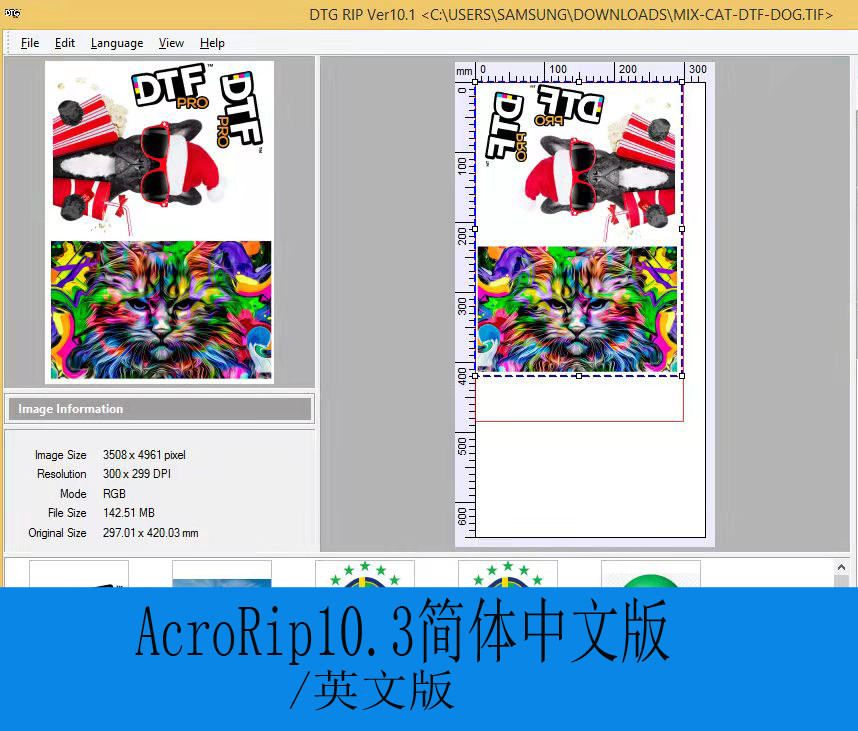Open the View menu

(x=171, y=43)
